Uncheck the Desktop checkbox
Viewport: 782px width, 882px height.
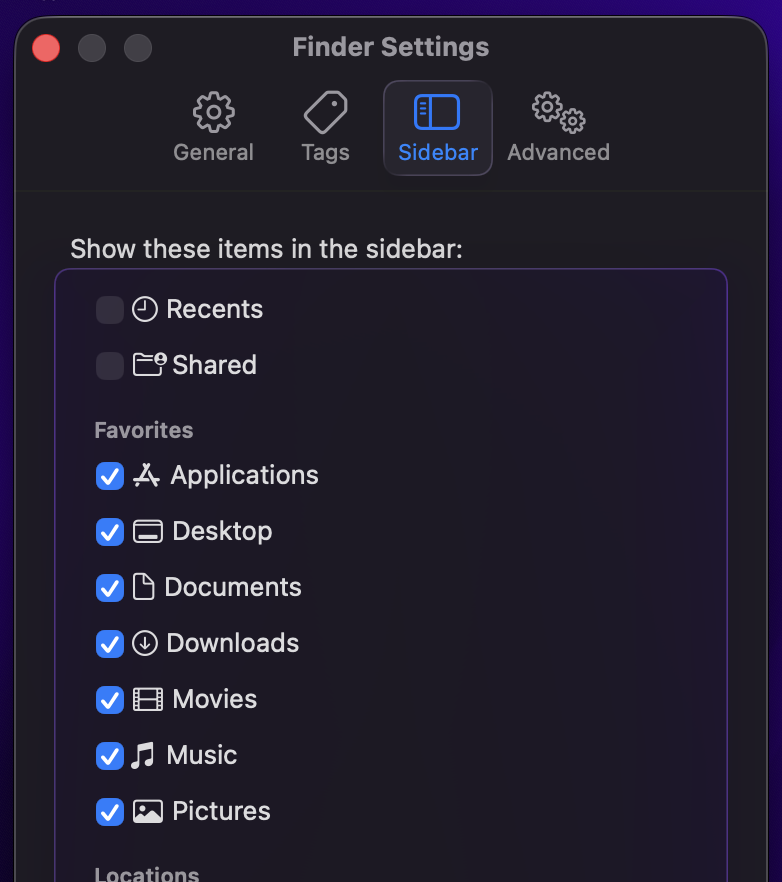[x=110, y=532]
